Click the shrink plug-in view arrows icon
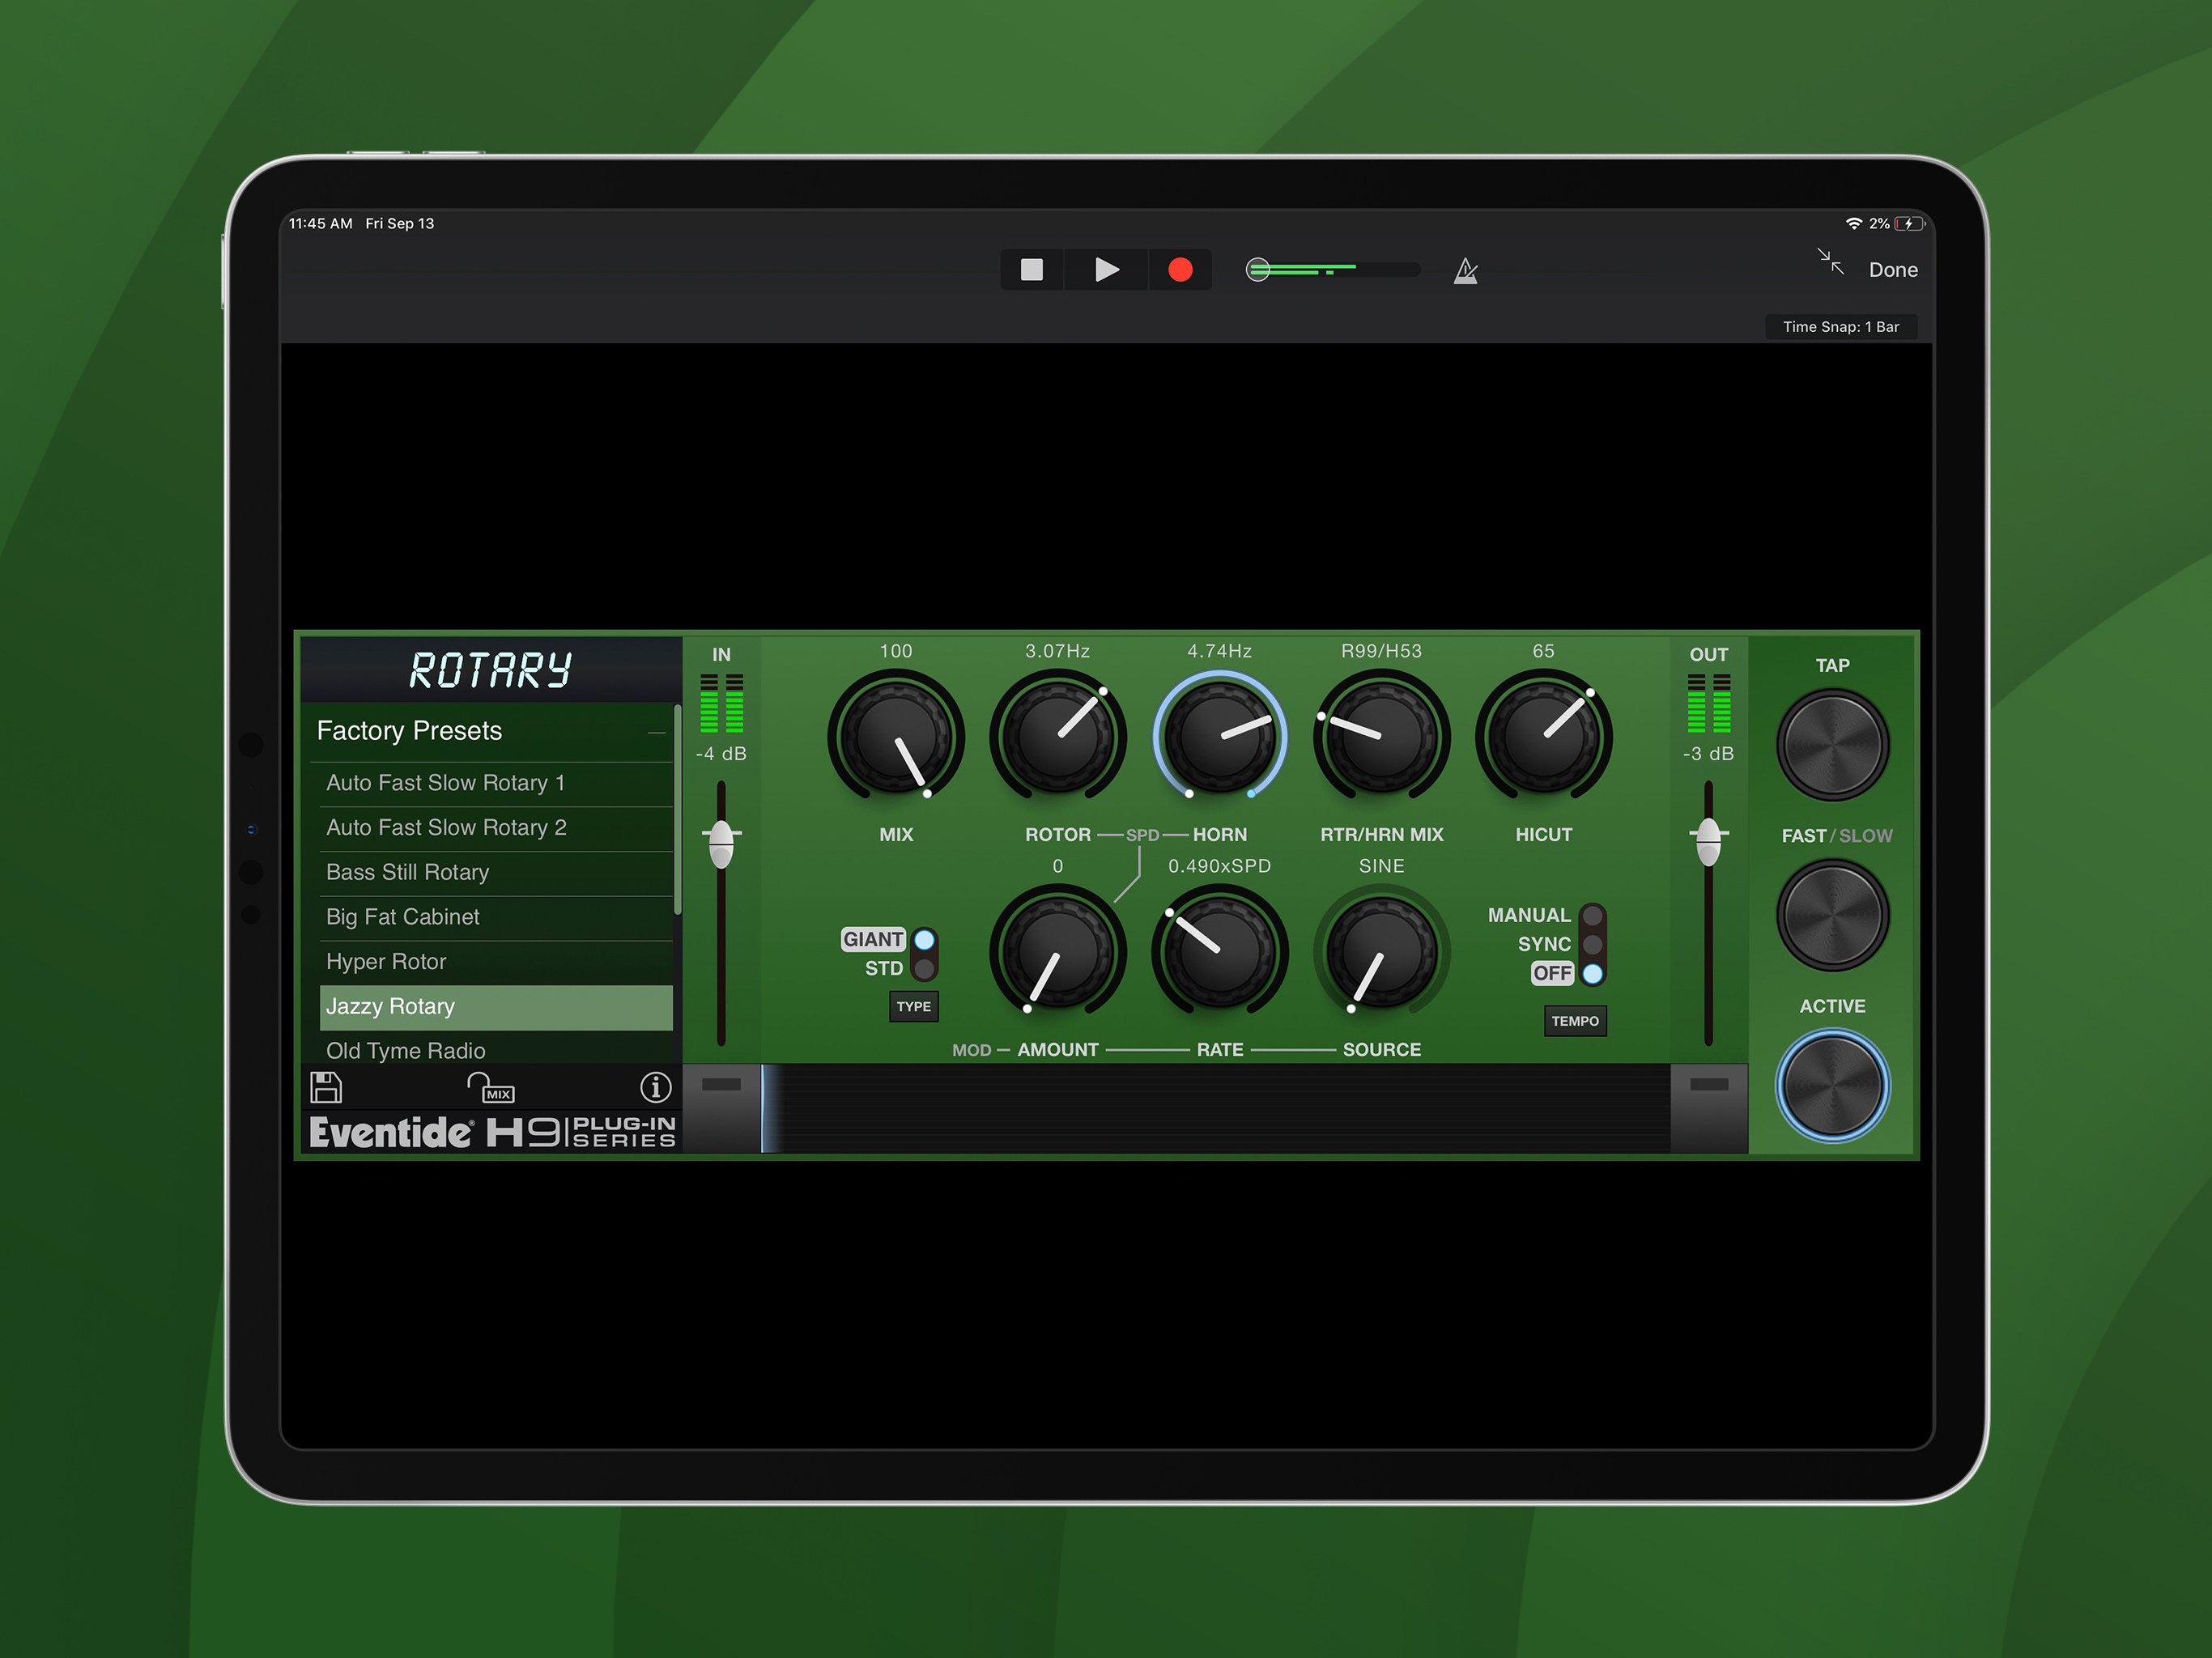2212x1658 pixels. pos(1830,262)
